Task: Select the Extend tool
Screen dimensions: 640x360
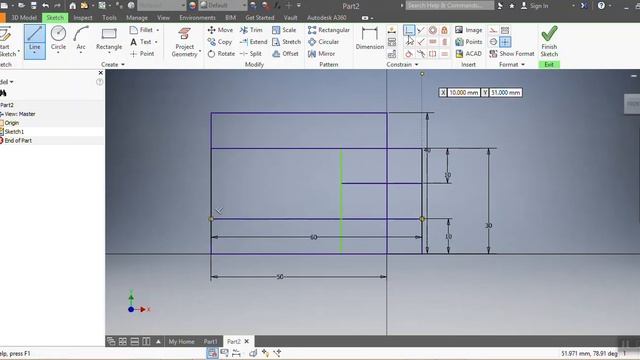Action: click(x=253, y=42)
